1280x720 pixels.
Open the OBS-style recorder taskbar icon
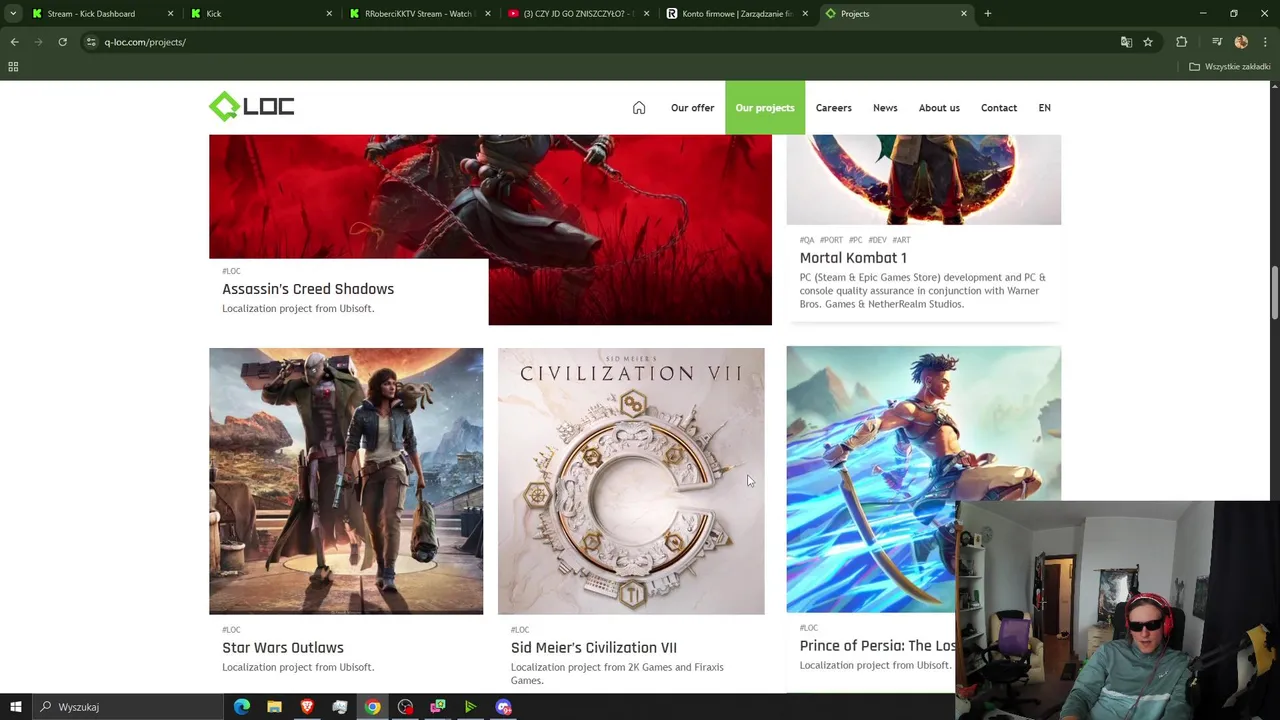[x=405, y=707]
